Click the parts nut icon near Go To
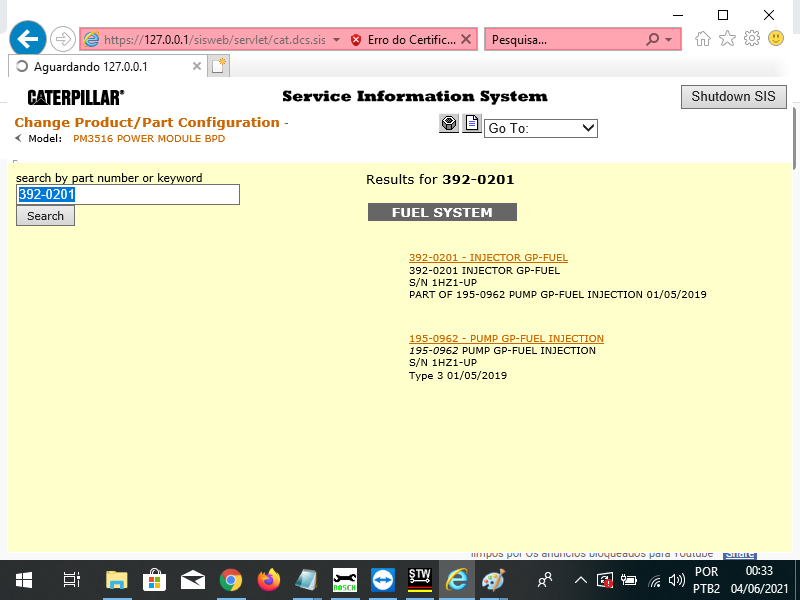This screenshot has width=800, height=600. point(449,123)
